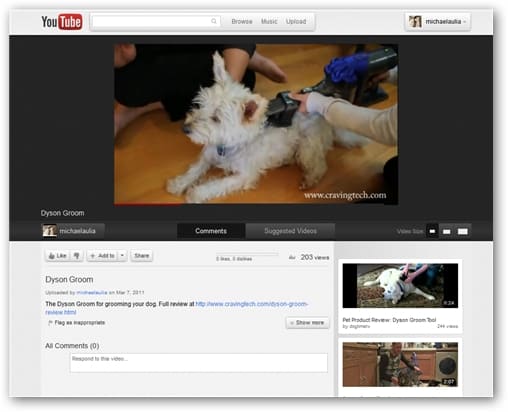Screen dimensions: 508x412
Task: Open the michaelaulia account dropdown in header
Action: point(438,22)
